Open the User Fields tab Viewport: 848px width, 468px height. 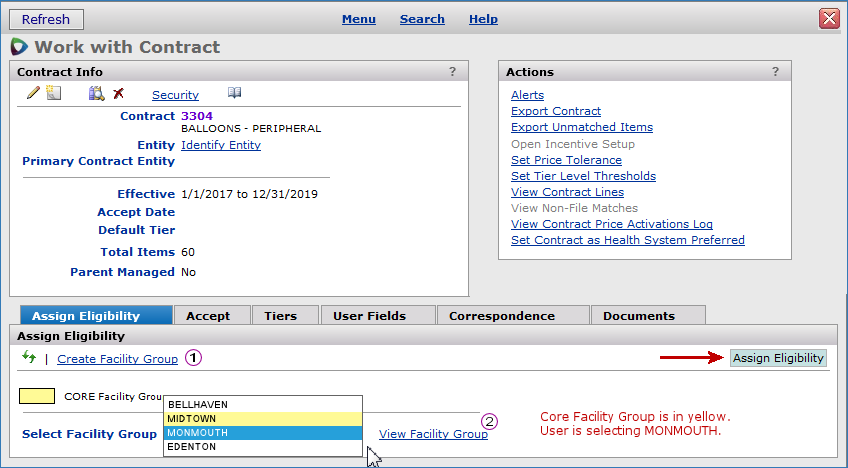[x=369, y=316]
